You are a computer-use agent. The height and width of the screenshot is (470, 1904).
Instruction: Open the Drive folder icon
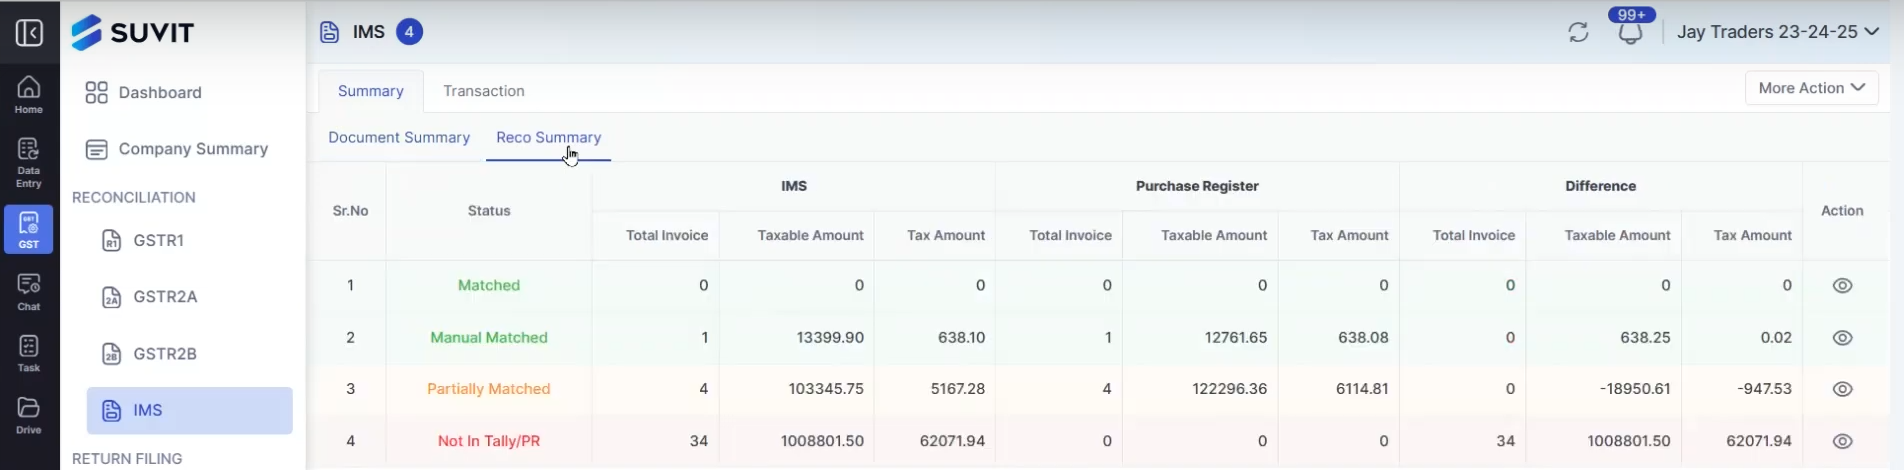[29, 415]
